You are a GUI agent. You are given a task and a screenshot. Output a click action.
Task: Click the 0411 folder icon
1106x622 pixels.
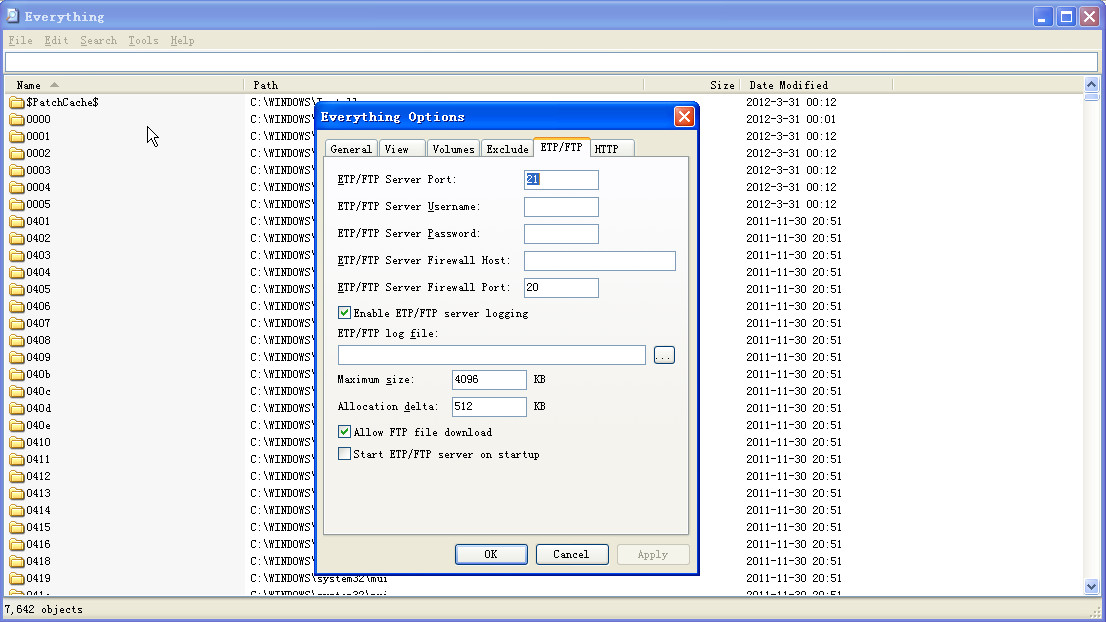coord(17,460)
